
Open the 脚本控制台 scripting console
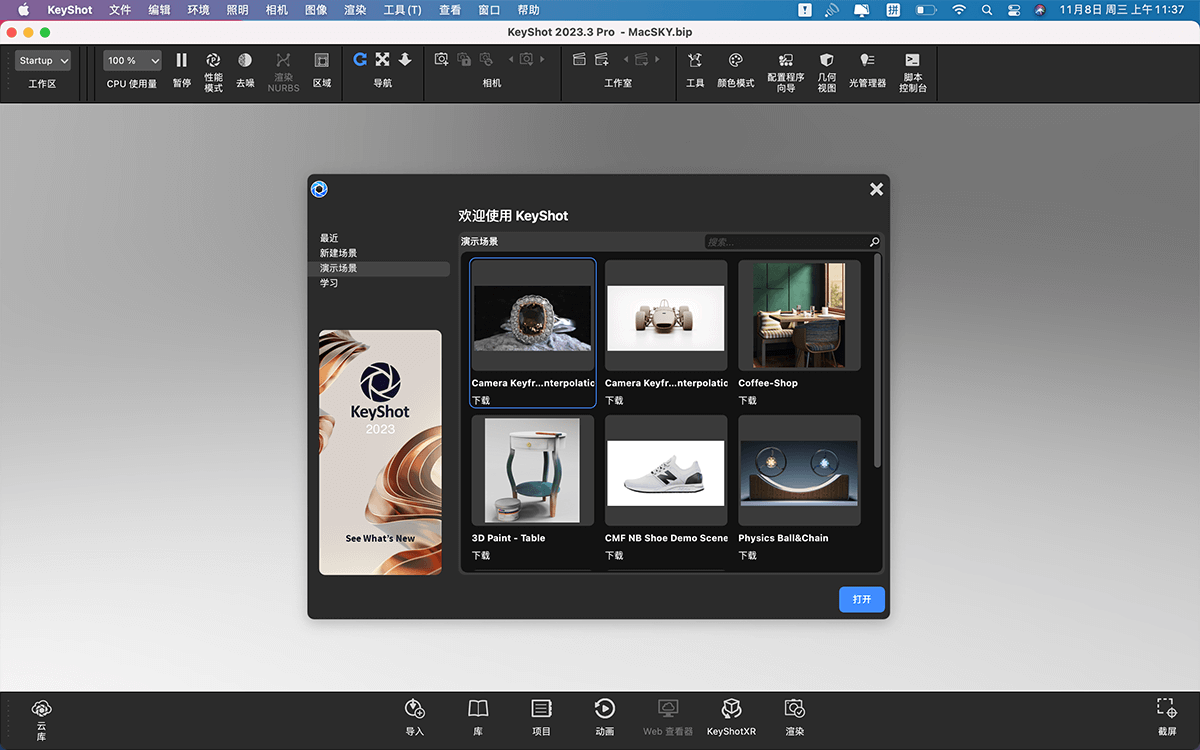(x=912, y=61)
